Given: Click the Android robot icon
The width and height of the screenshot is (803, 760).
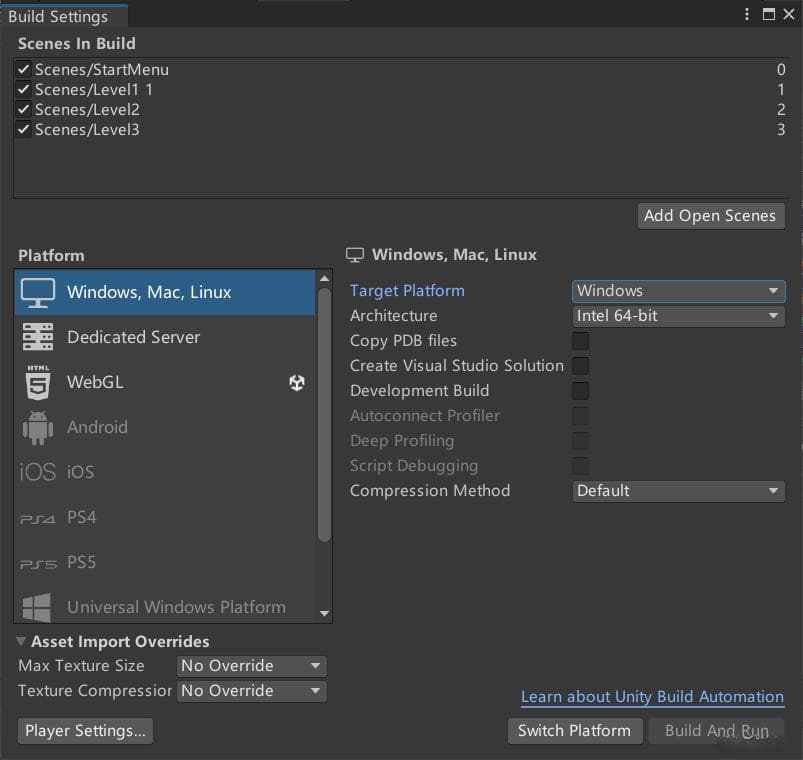Looking at the screenshot, I should [38, 427].
